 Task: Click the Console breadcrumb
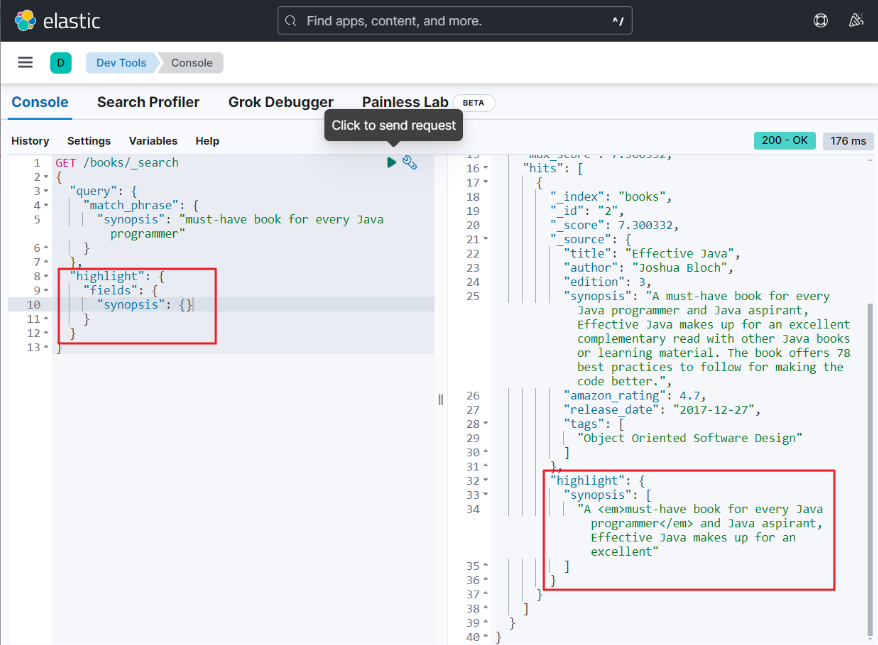[192, 63]
